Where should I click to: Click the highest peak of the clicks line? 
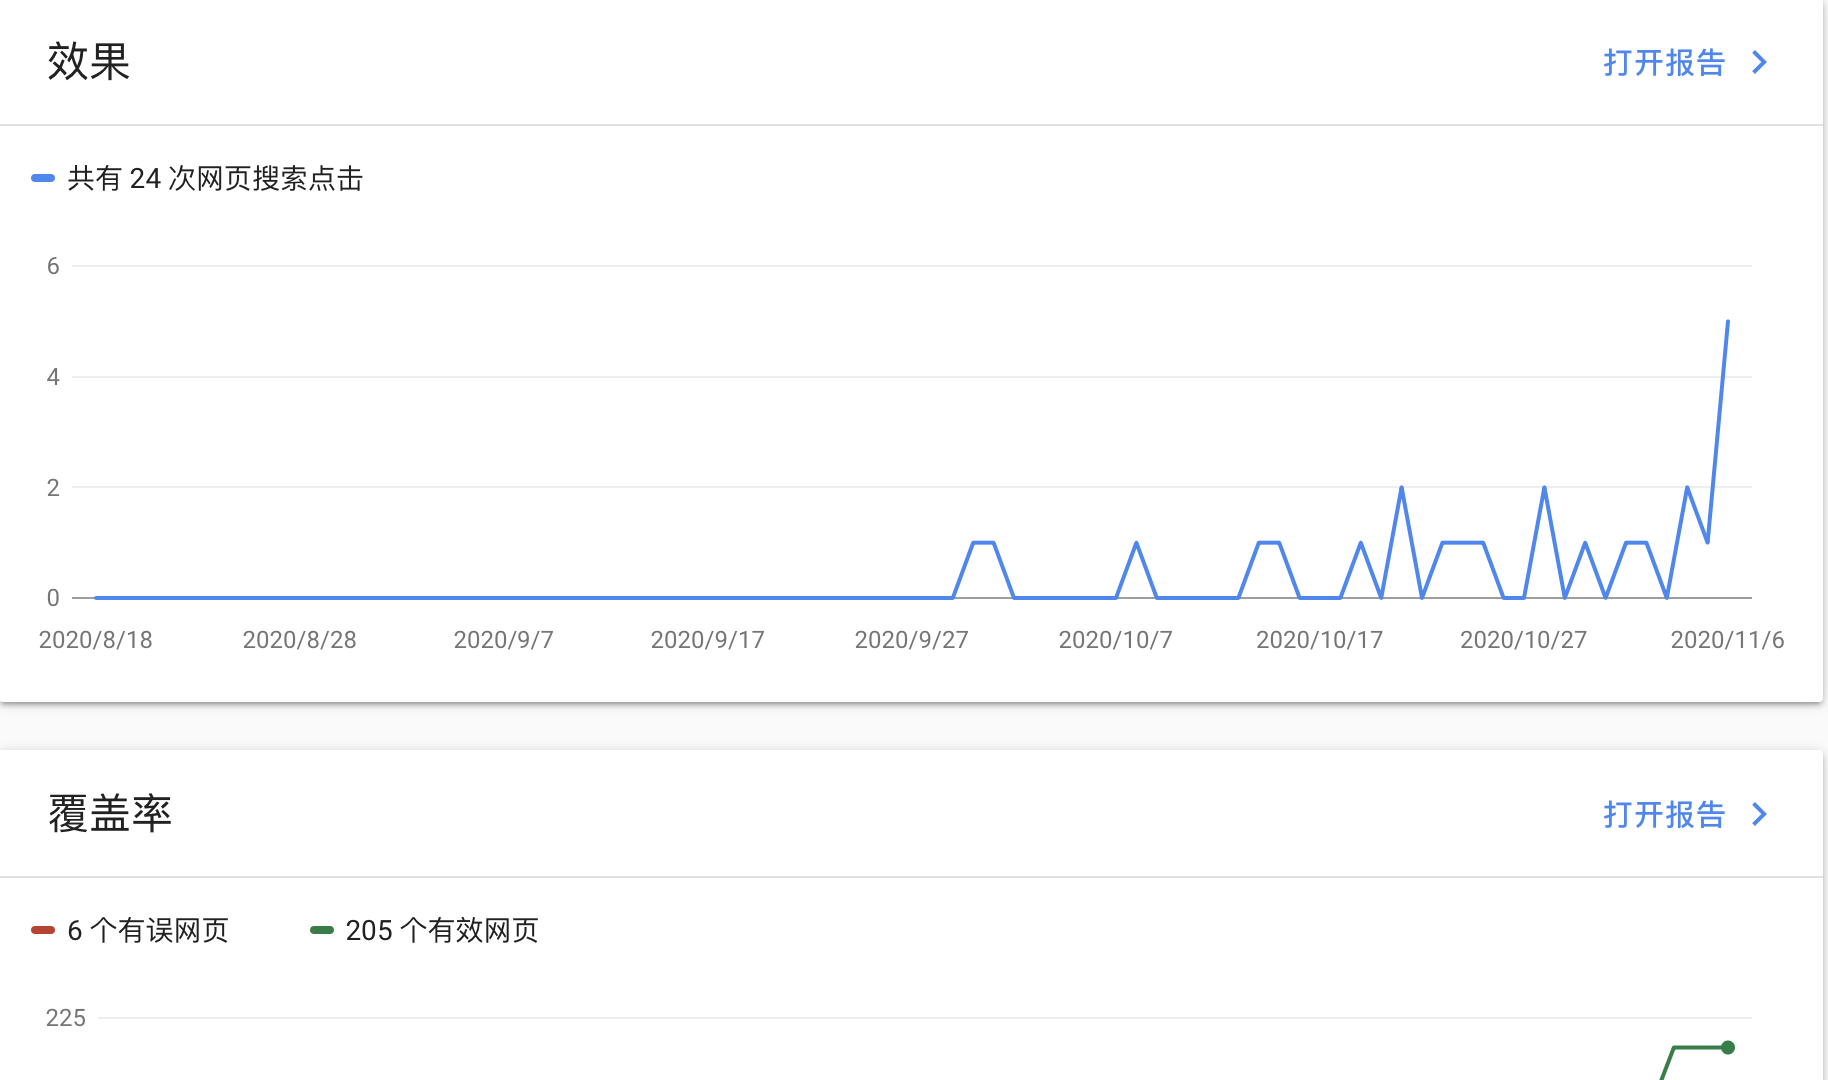(1727, 322)
